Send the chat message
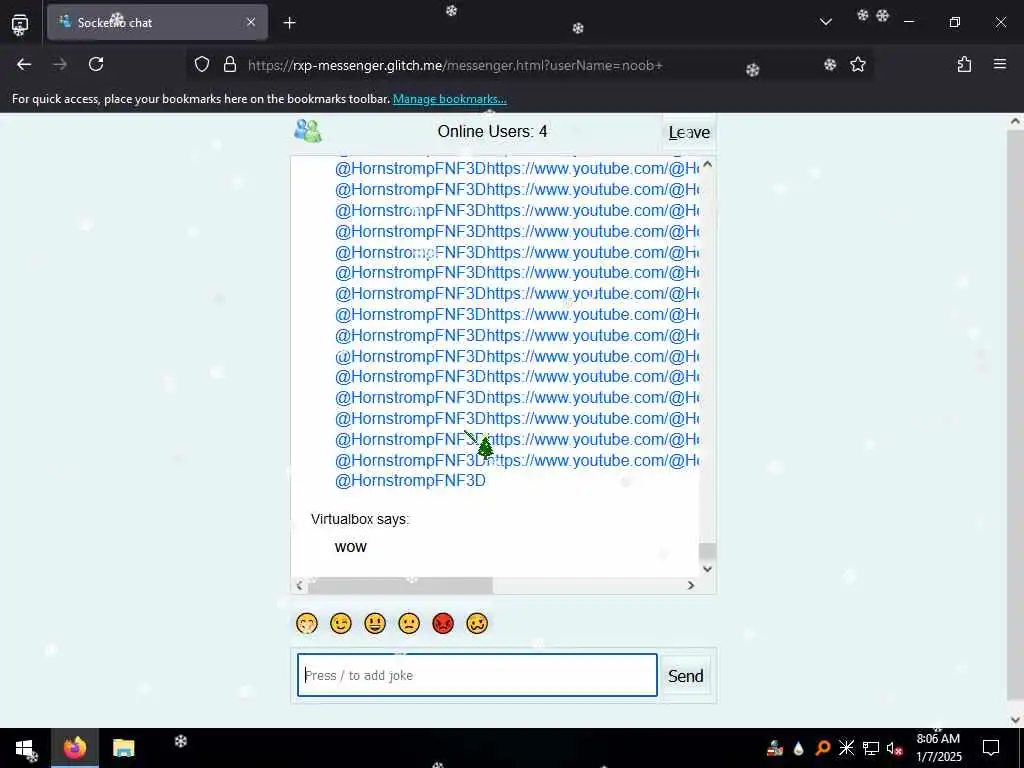1024x768 pixels. 685,676
